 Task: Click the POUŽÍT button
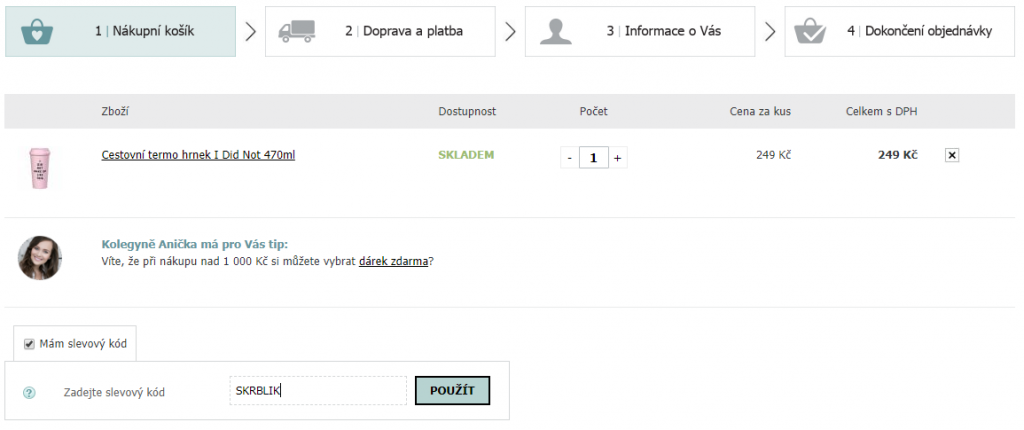tap(452, 391)
